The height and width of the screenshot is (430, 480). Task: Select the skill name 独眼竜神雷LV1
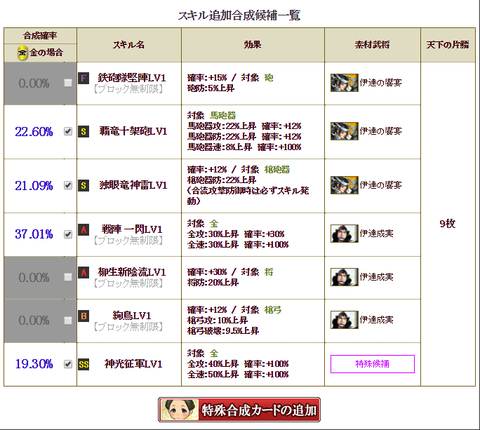point(133,185)
